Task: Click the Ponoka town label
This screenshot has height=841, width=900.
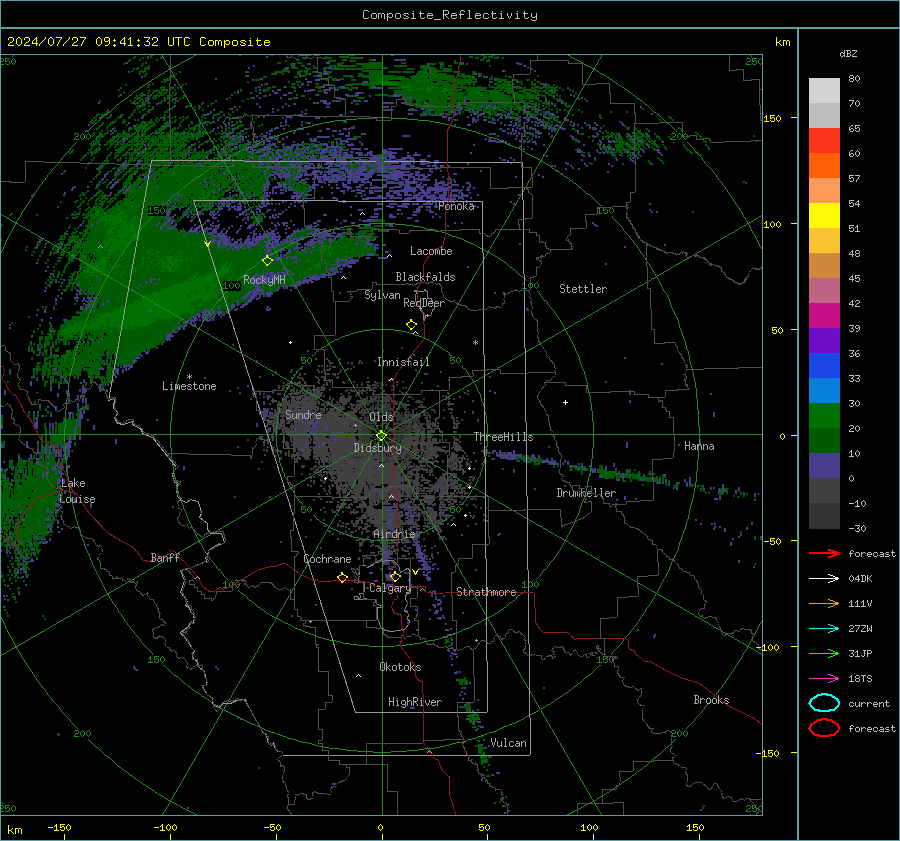Action: coord(456,206)
